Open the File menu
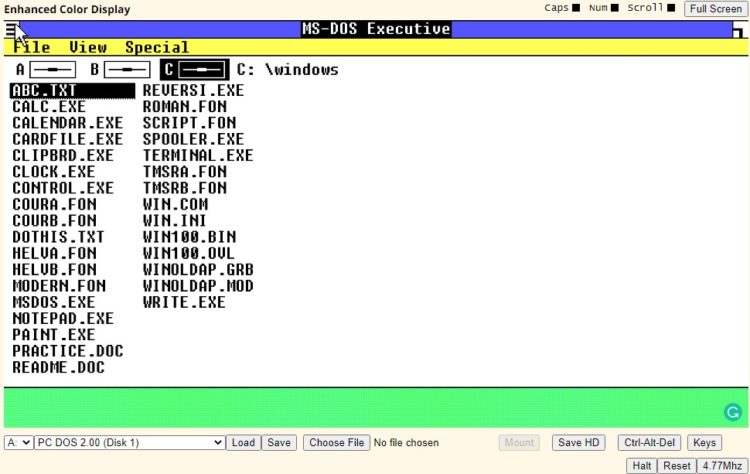The width and height of the screenshot is (750, 474). tap(32, 47)
